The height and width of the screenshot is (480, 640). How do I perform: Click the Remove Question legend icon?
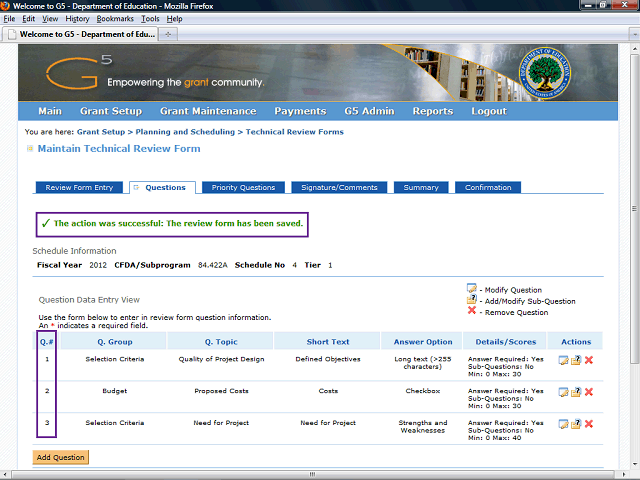[472, 310]
